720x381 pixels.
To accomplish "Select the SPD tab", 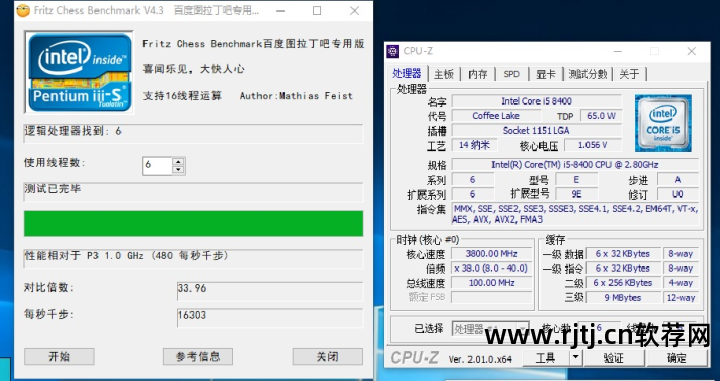I will click(512, 74).
